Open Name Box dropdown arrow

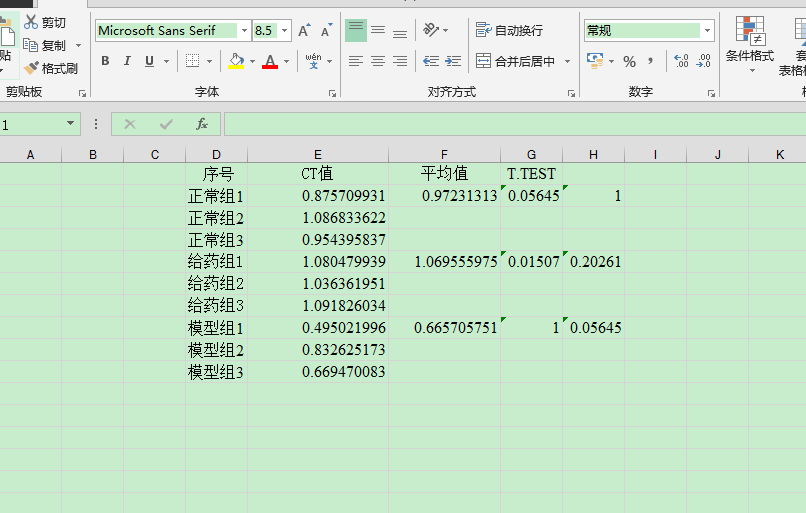[x=70, y=124]
